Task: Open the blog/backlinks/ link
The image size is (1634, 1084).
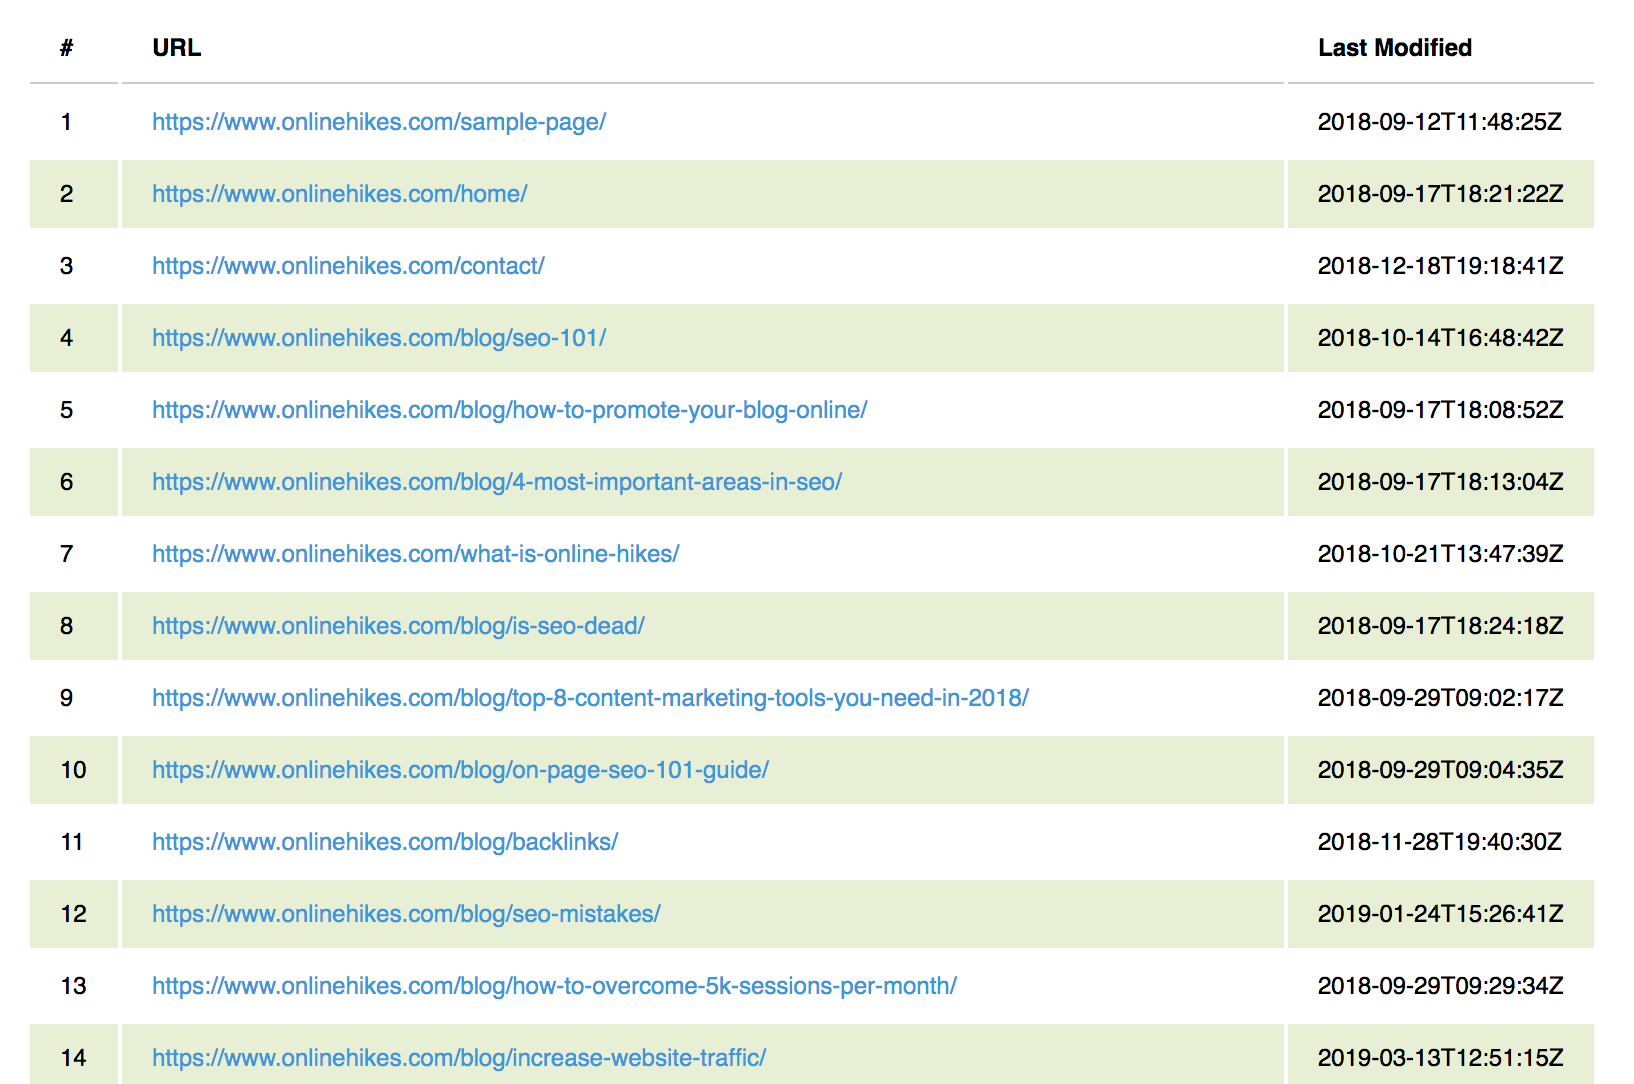Action: 385,842
